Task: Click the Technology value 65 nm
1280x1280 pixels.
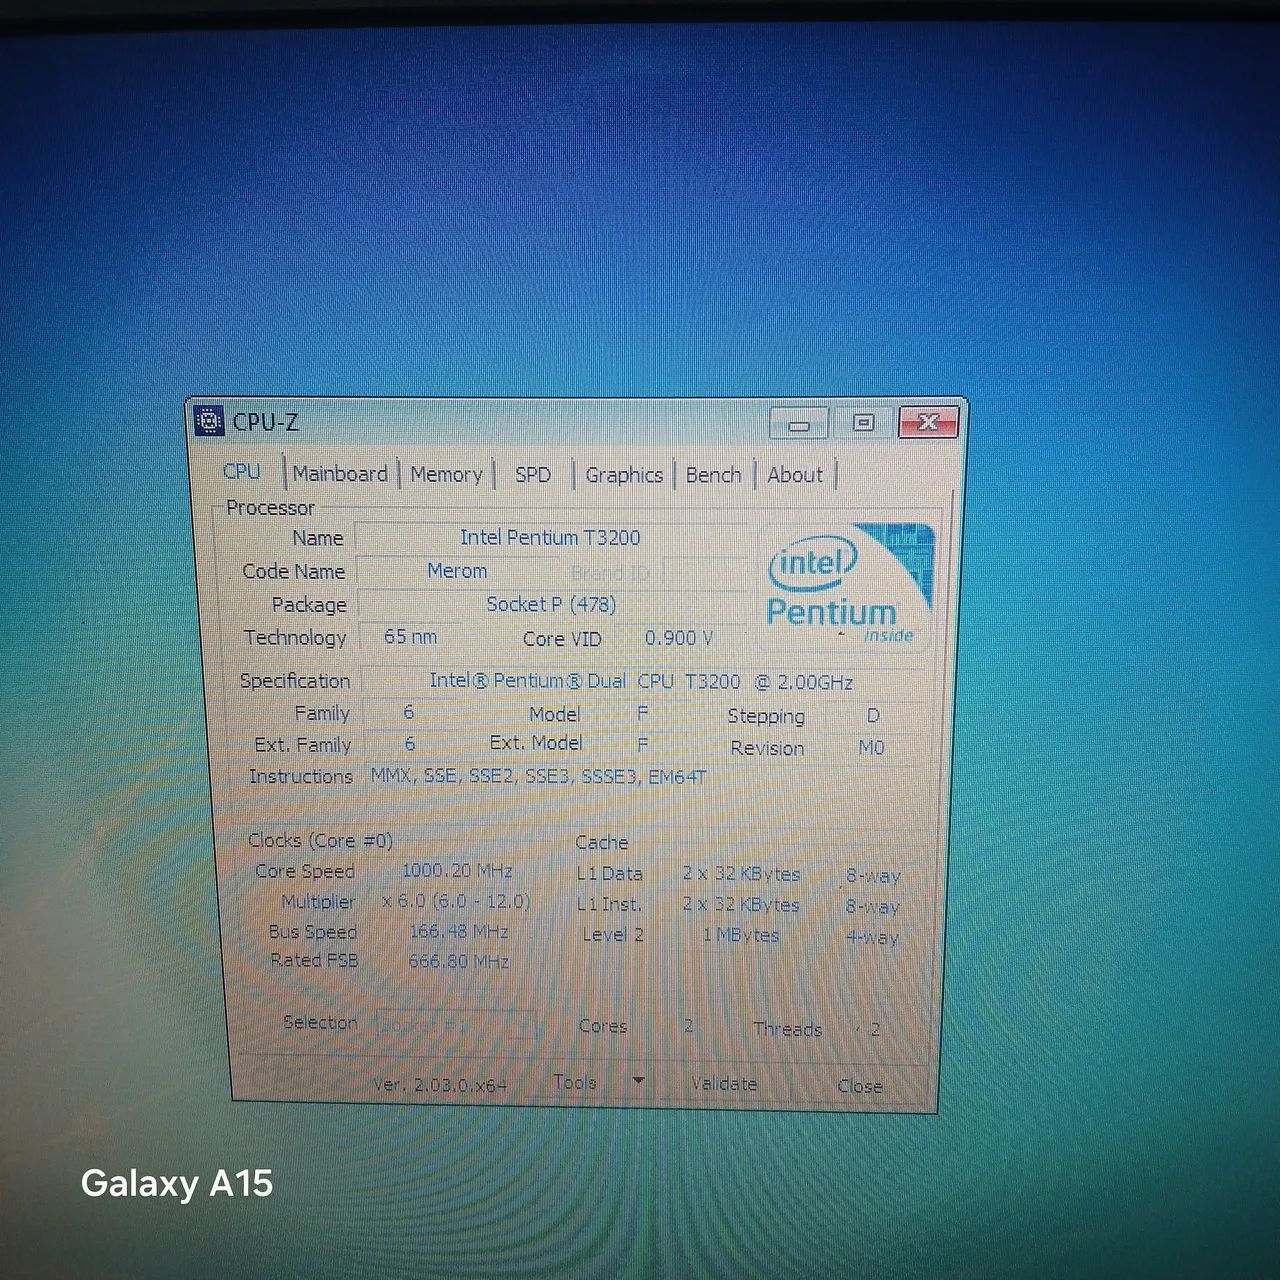Action: tap(410, 636)
